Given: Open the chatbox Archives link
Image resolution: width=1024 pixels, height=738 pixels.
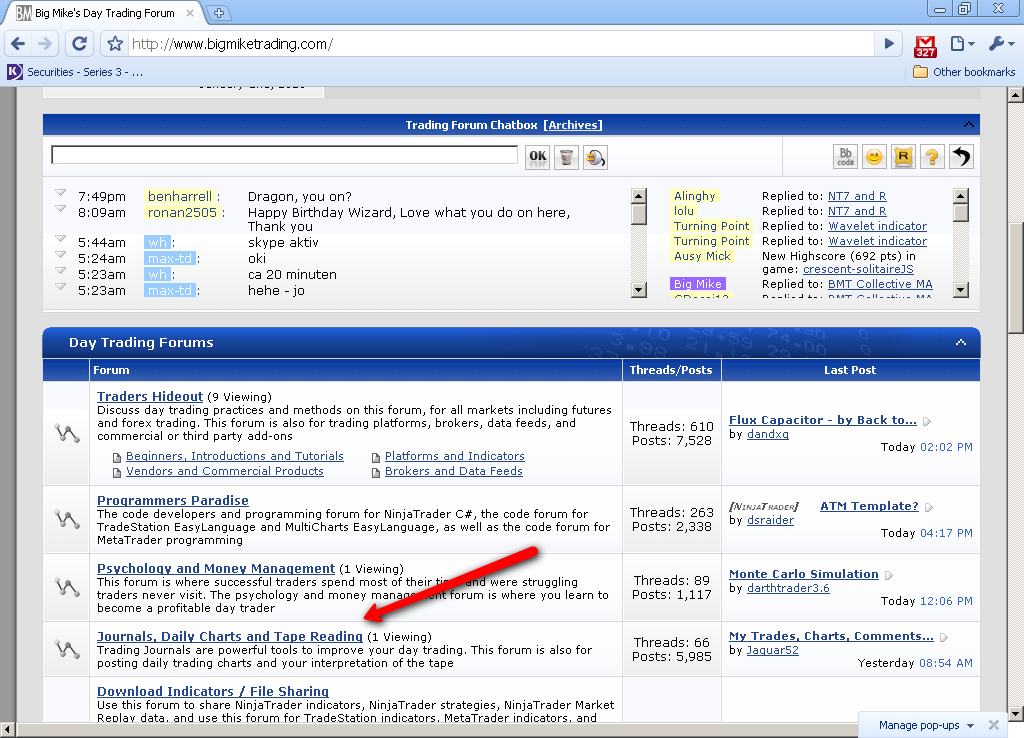Looking at the screenshot, I should pos(573,125).
